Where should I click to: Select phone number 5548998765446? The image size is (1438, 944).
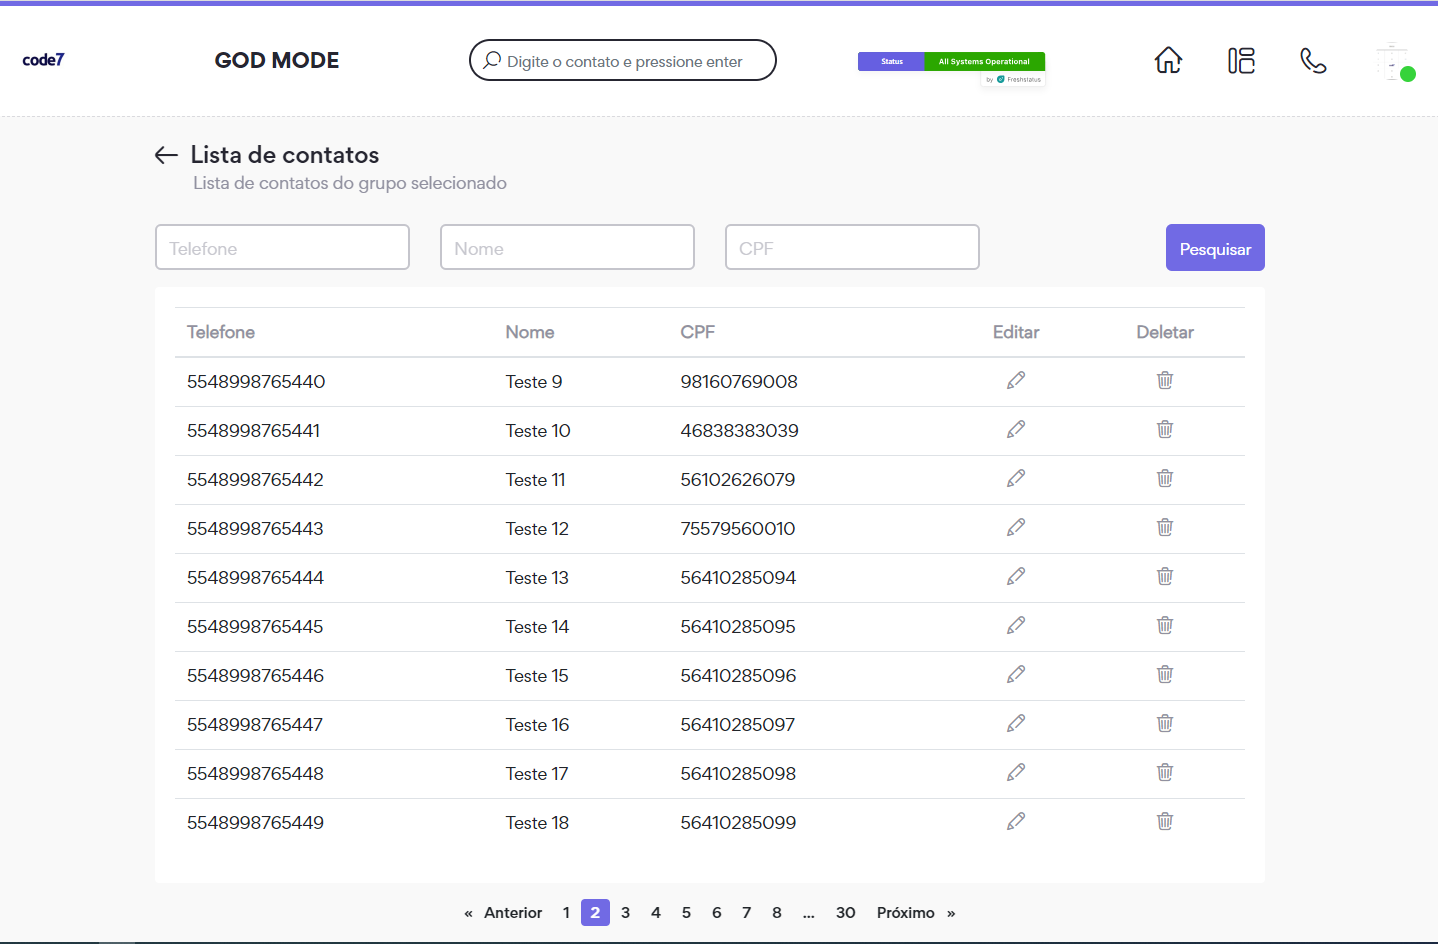point(255,676)
